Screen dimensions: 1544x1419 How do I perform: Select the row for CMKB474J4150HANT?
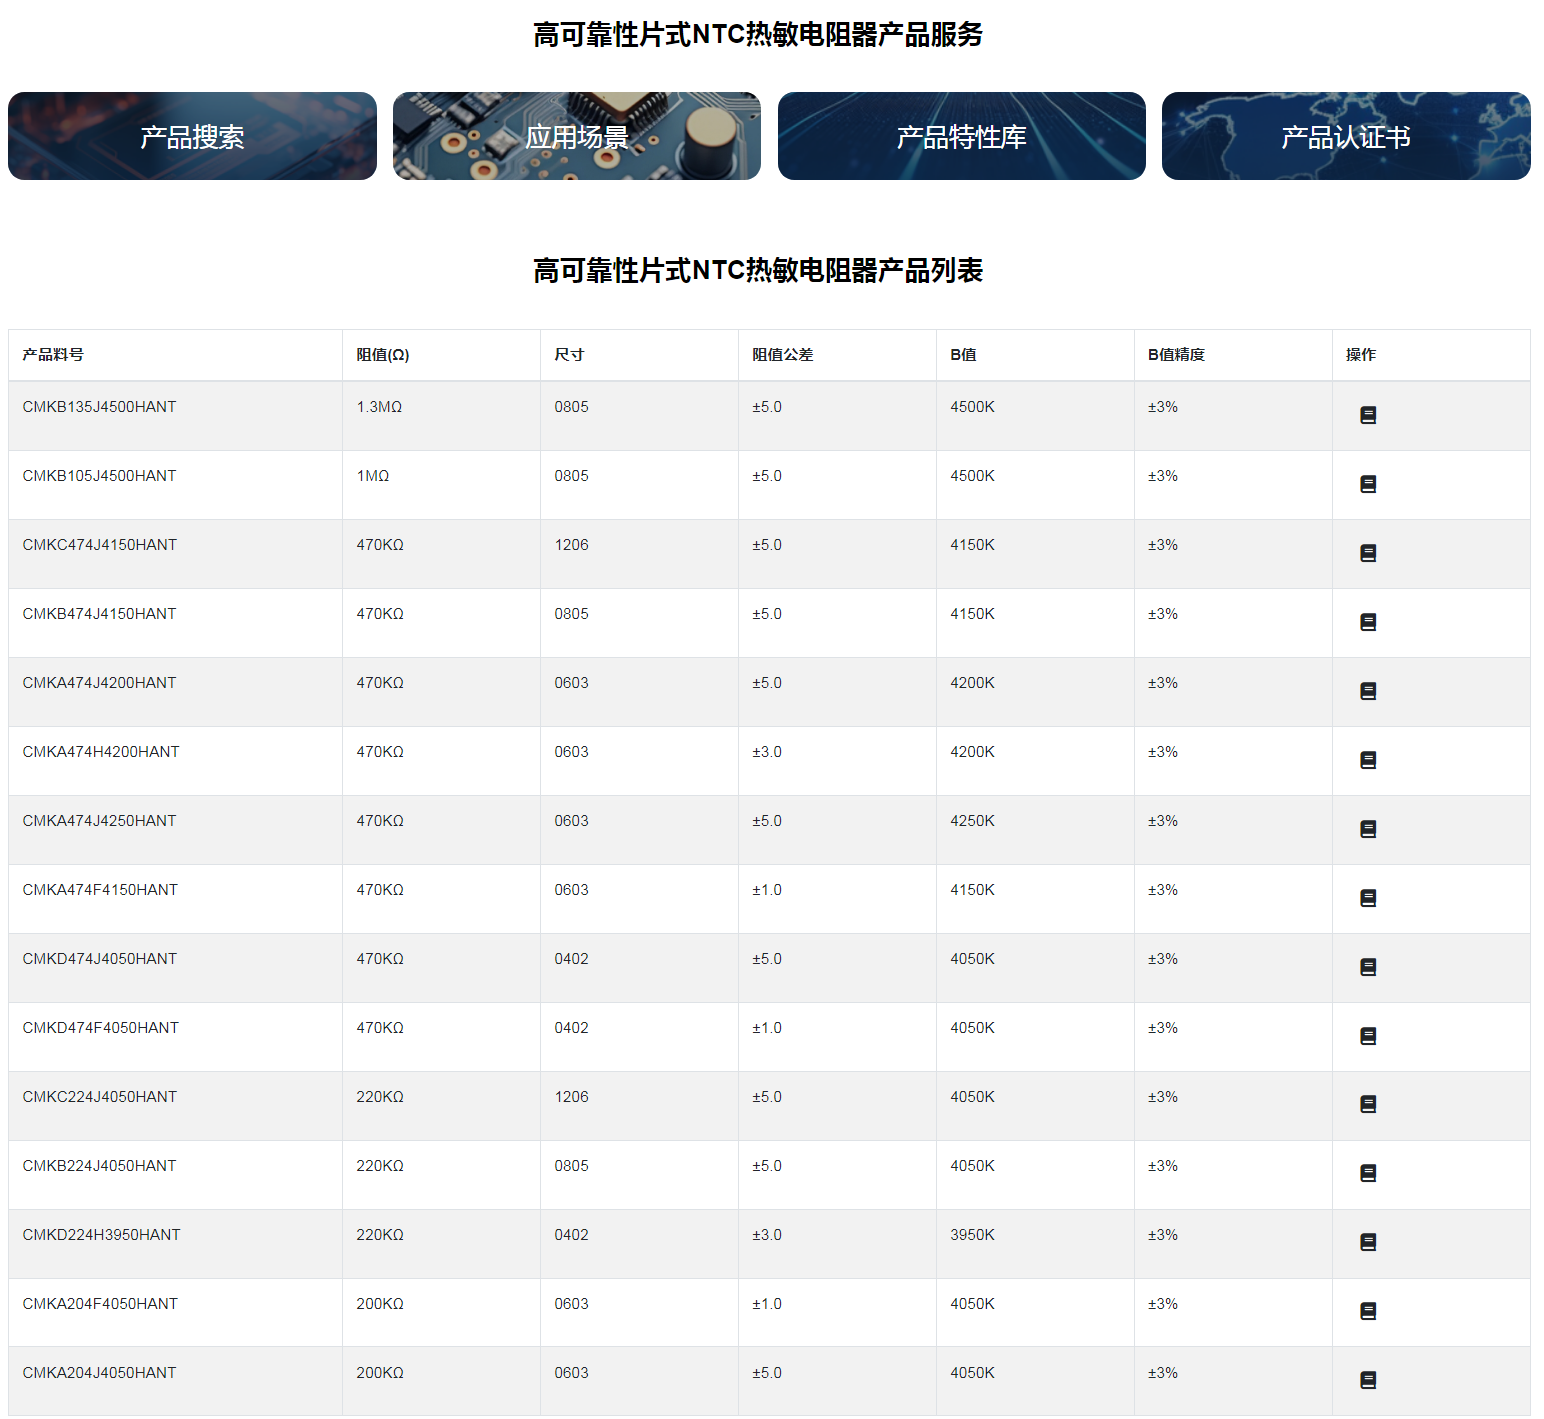[400, 622]
